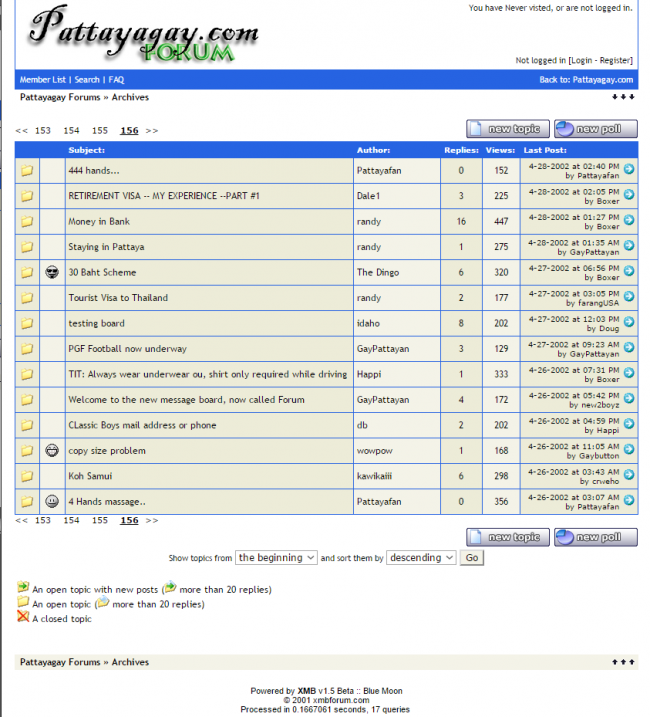The height and width of the screenshot is (717, 650).
Task: Click folder icon beside Koh Samui topic
Action: pyautogui.click(x=27, y=476)
